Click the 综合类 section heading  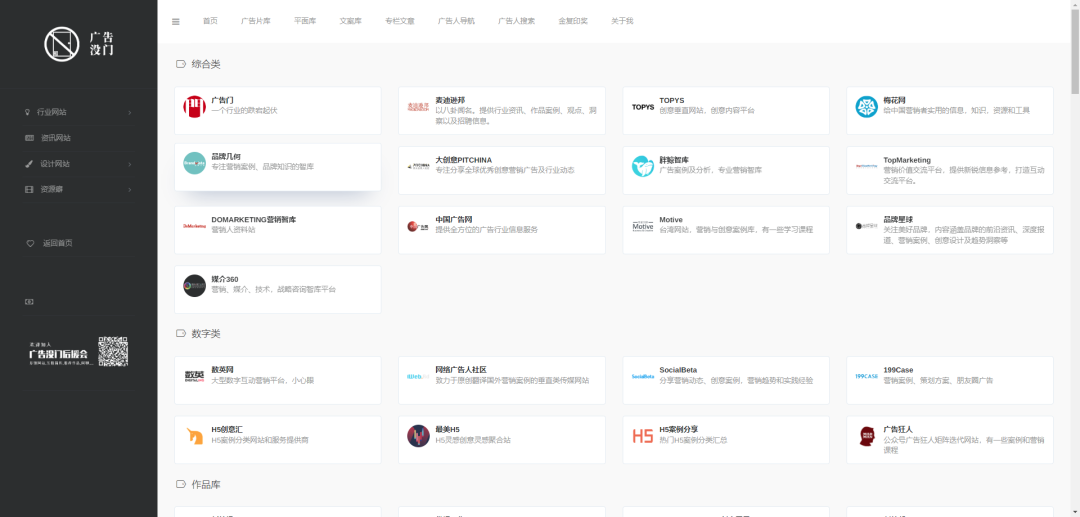(206, 64)
